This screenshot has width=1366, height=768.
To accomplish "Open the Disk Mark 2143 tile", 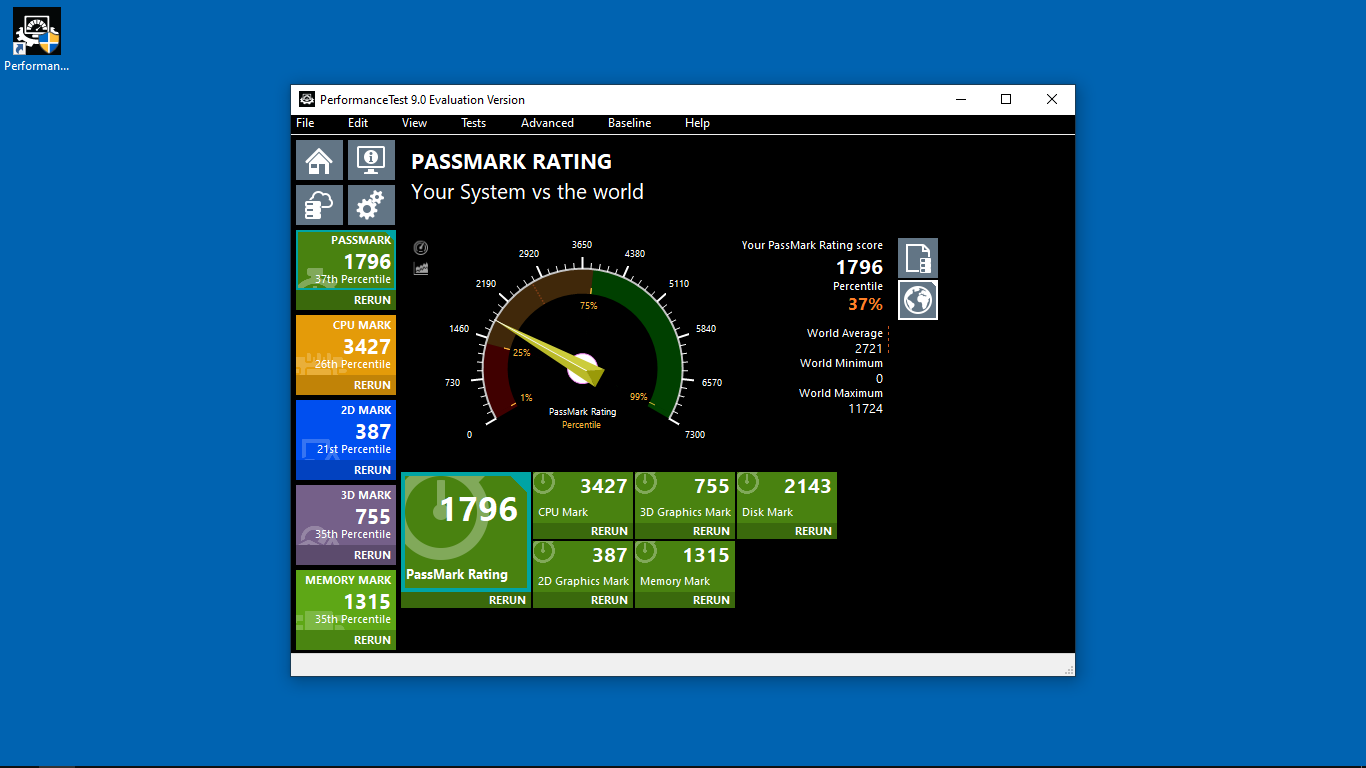I will click(x=787, y=497).
